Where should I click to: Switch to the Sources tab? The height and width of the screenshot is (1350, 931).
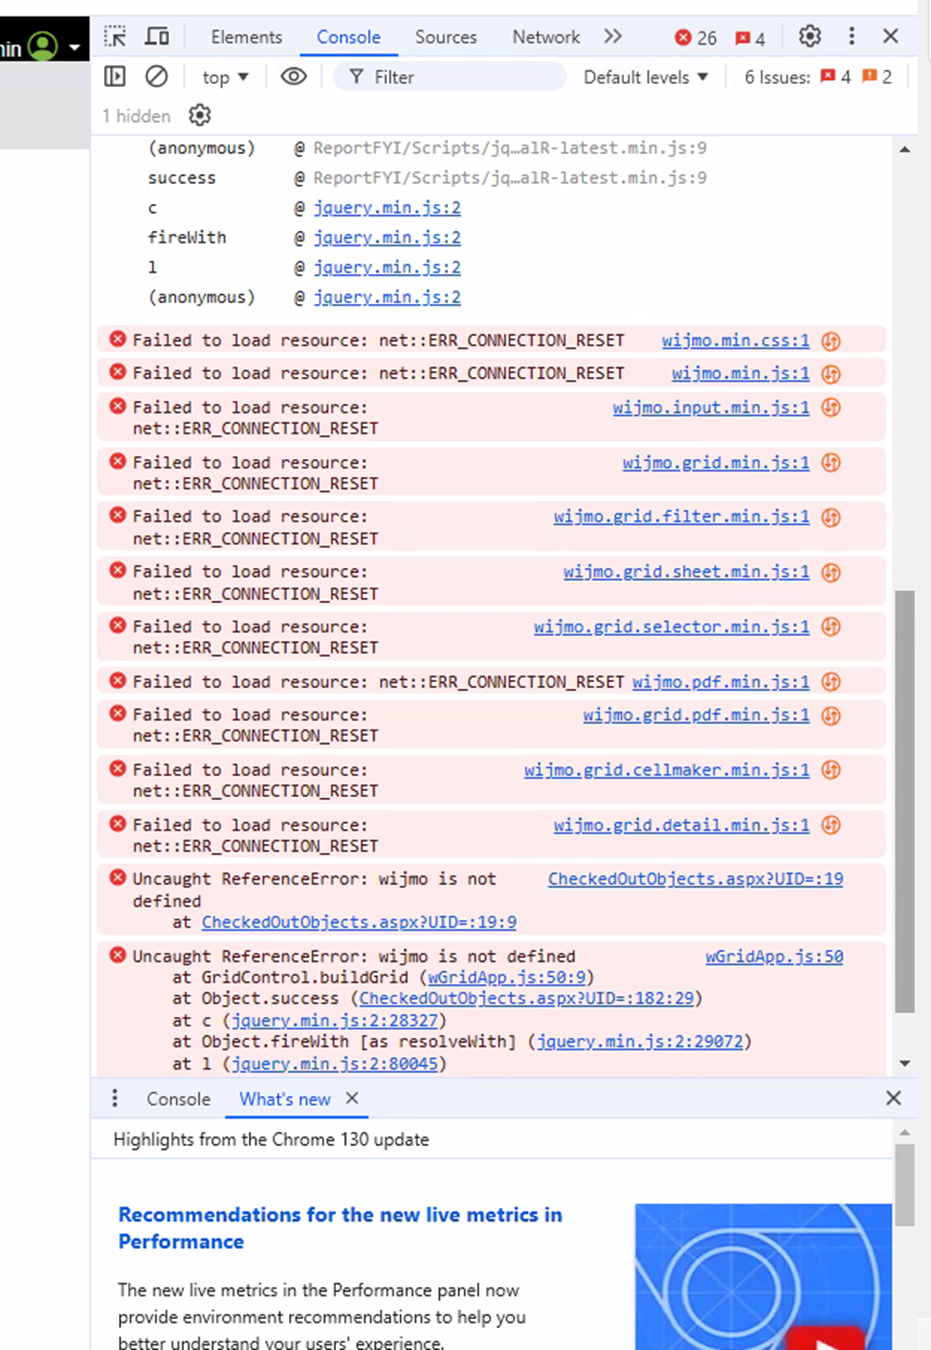click(x=446, y=37)
